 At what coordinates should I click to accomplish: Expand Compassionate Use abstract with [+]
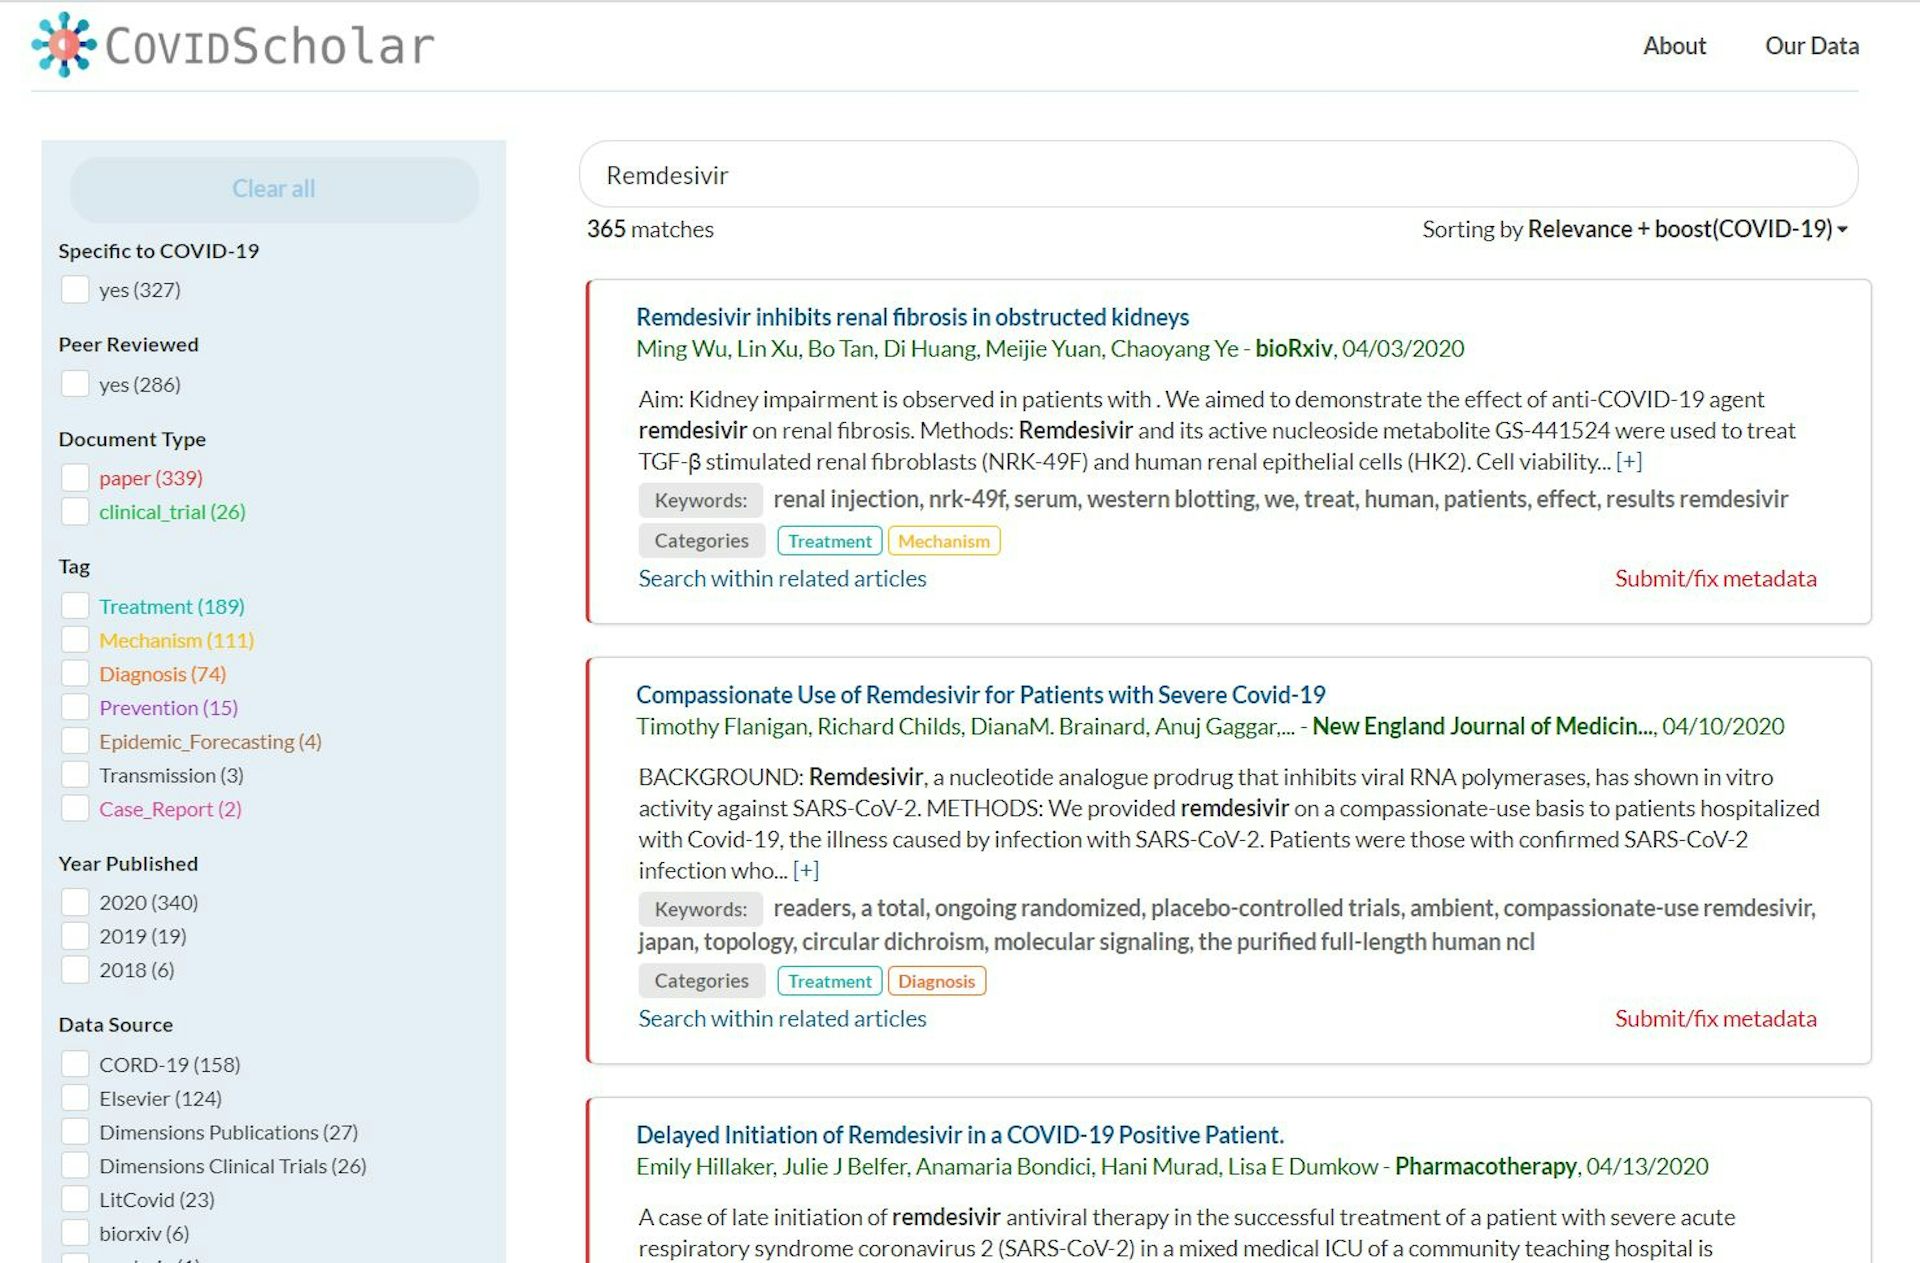tap(805, 871)
